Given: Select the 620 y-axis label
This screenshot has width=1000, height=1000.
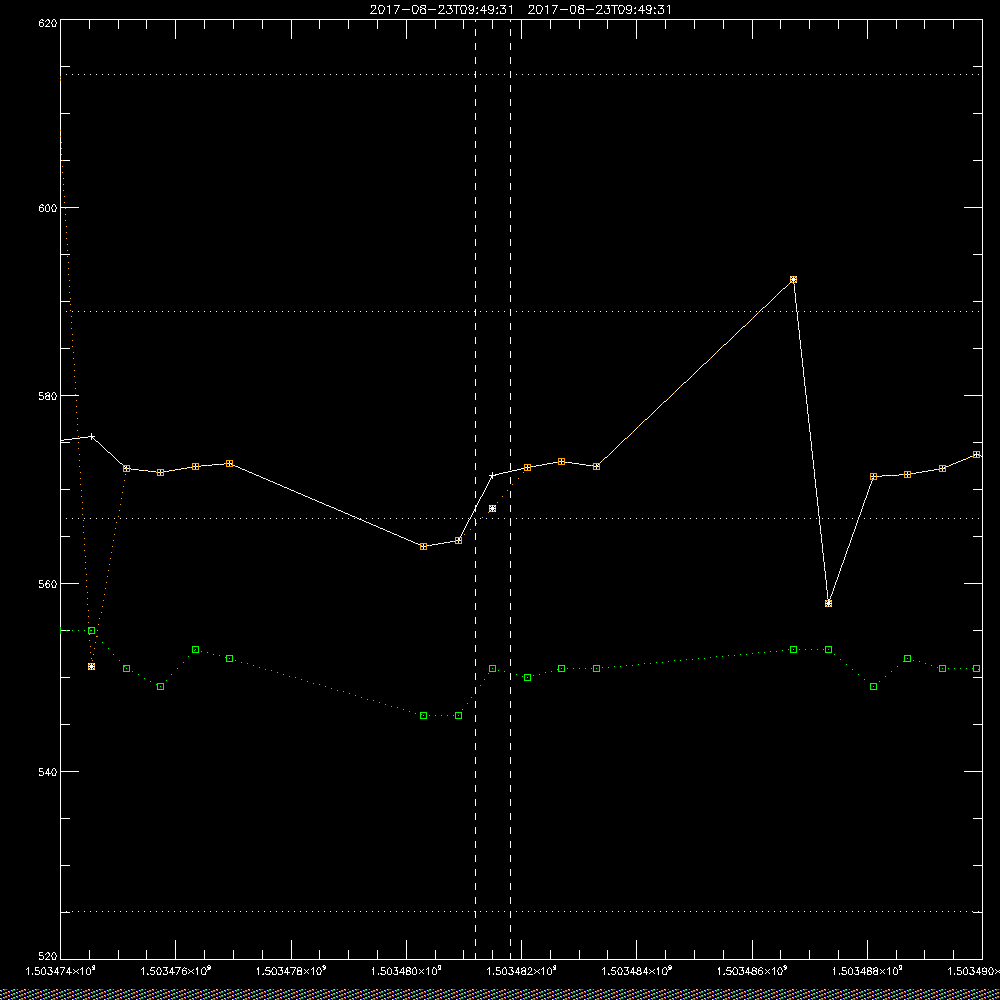Looking at the screenshot, I should [x=48, y=23].
